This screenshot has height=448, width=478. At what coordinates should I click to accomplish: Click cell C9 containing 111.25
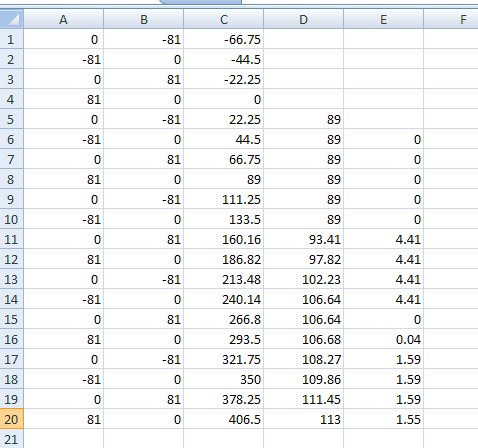click(223, 199)
